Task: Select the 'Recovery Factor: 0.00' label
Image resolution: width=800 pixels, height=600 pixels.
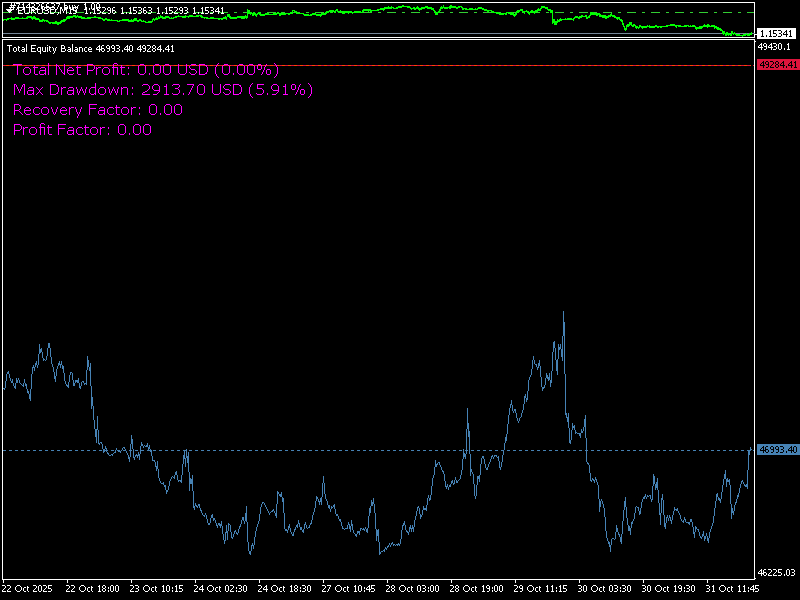Action: click(98, 110)
